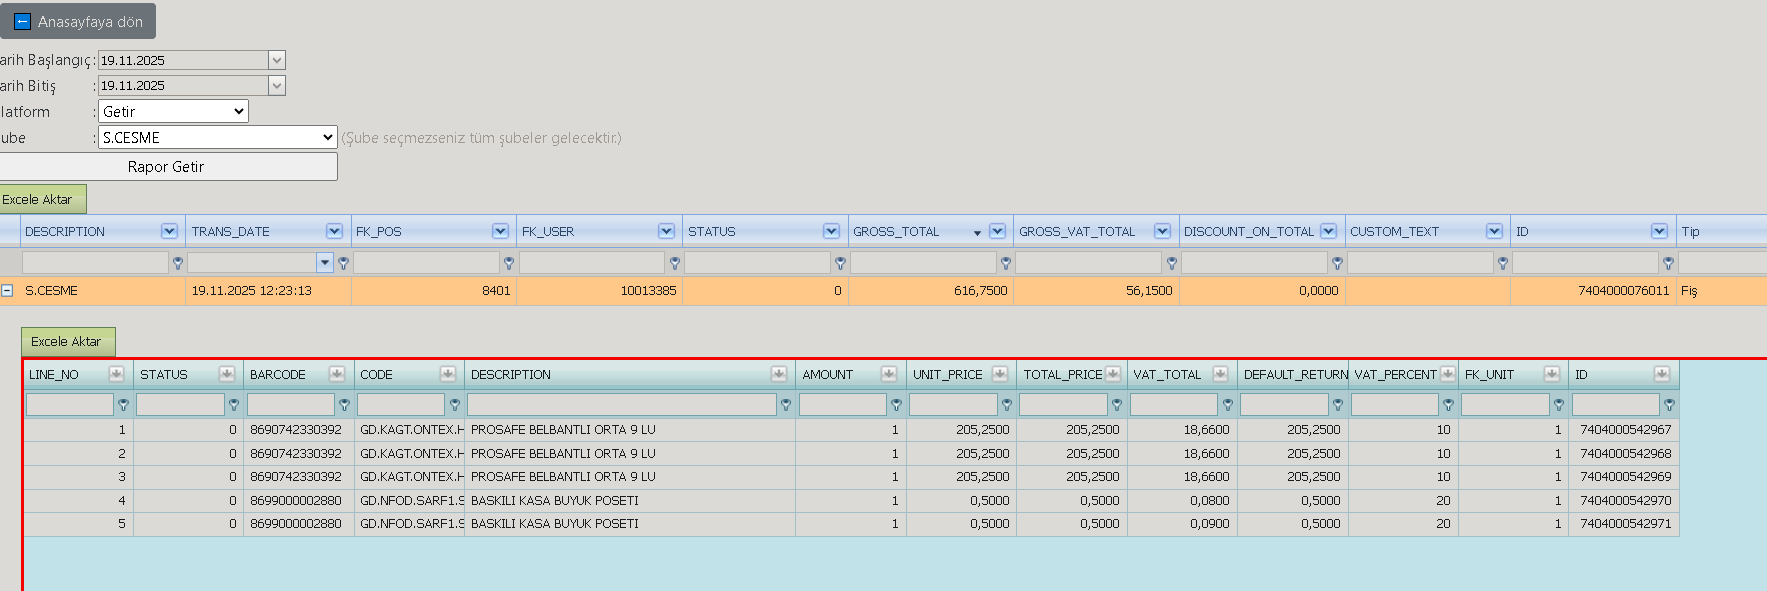The width and height of the screenshot is (1767, 591).
Task: Open the STATUS column header menu arrow
Action: (x=831, y=231)
